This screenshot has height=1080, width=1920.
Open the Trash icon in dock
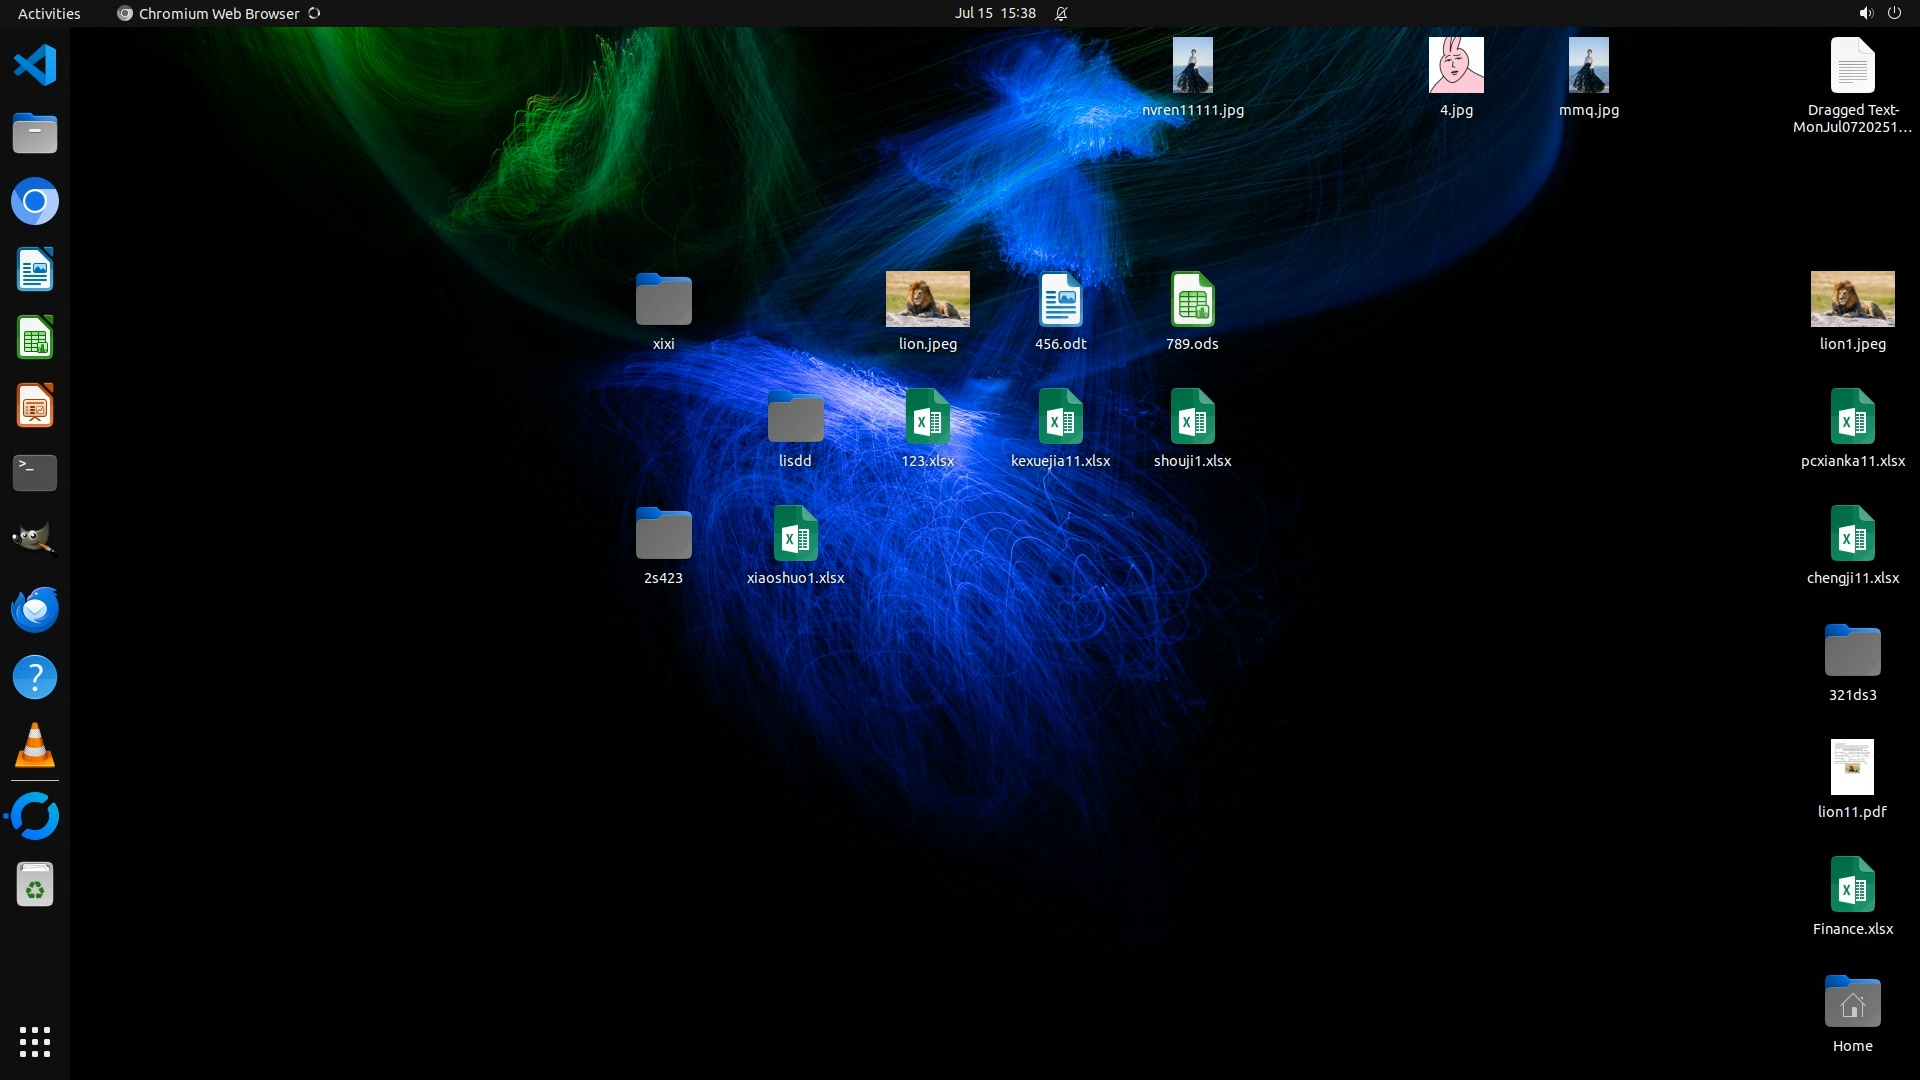point(35,885)
